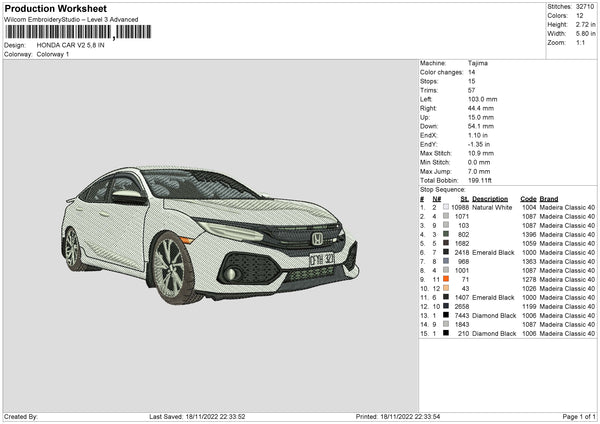Click the Brand column header
The height and width of the screenshot is (424, 600).
click(549, 198)
